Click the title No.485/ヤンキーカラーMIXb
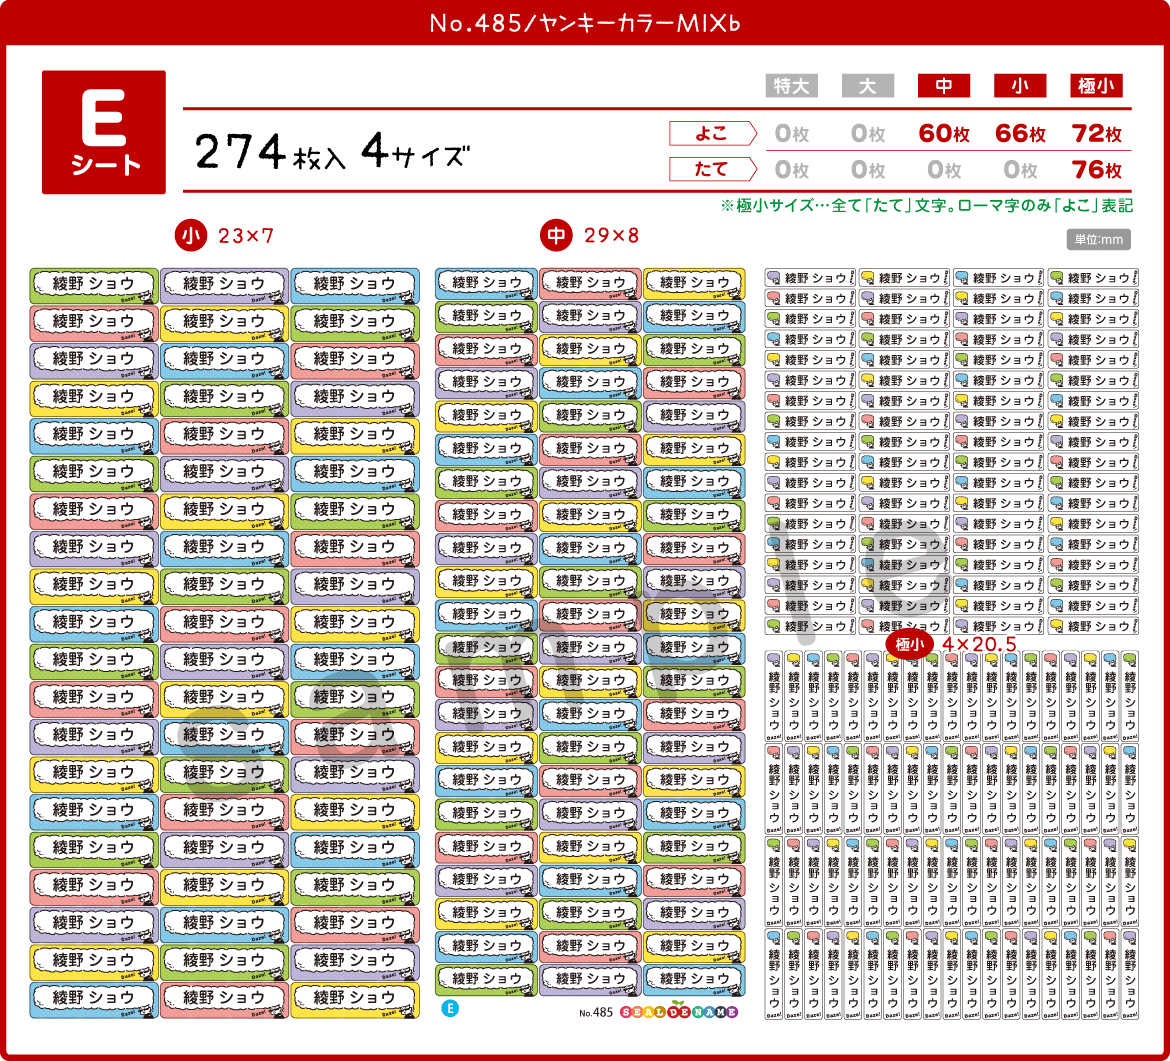1170x1061 pixels. click(585, 23)
